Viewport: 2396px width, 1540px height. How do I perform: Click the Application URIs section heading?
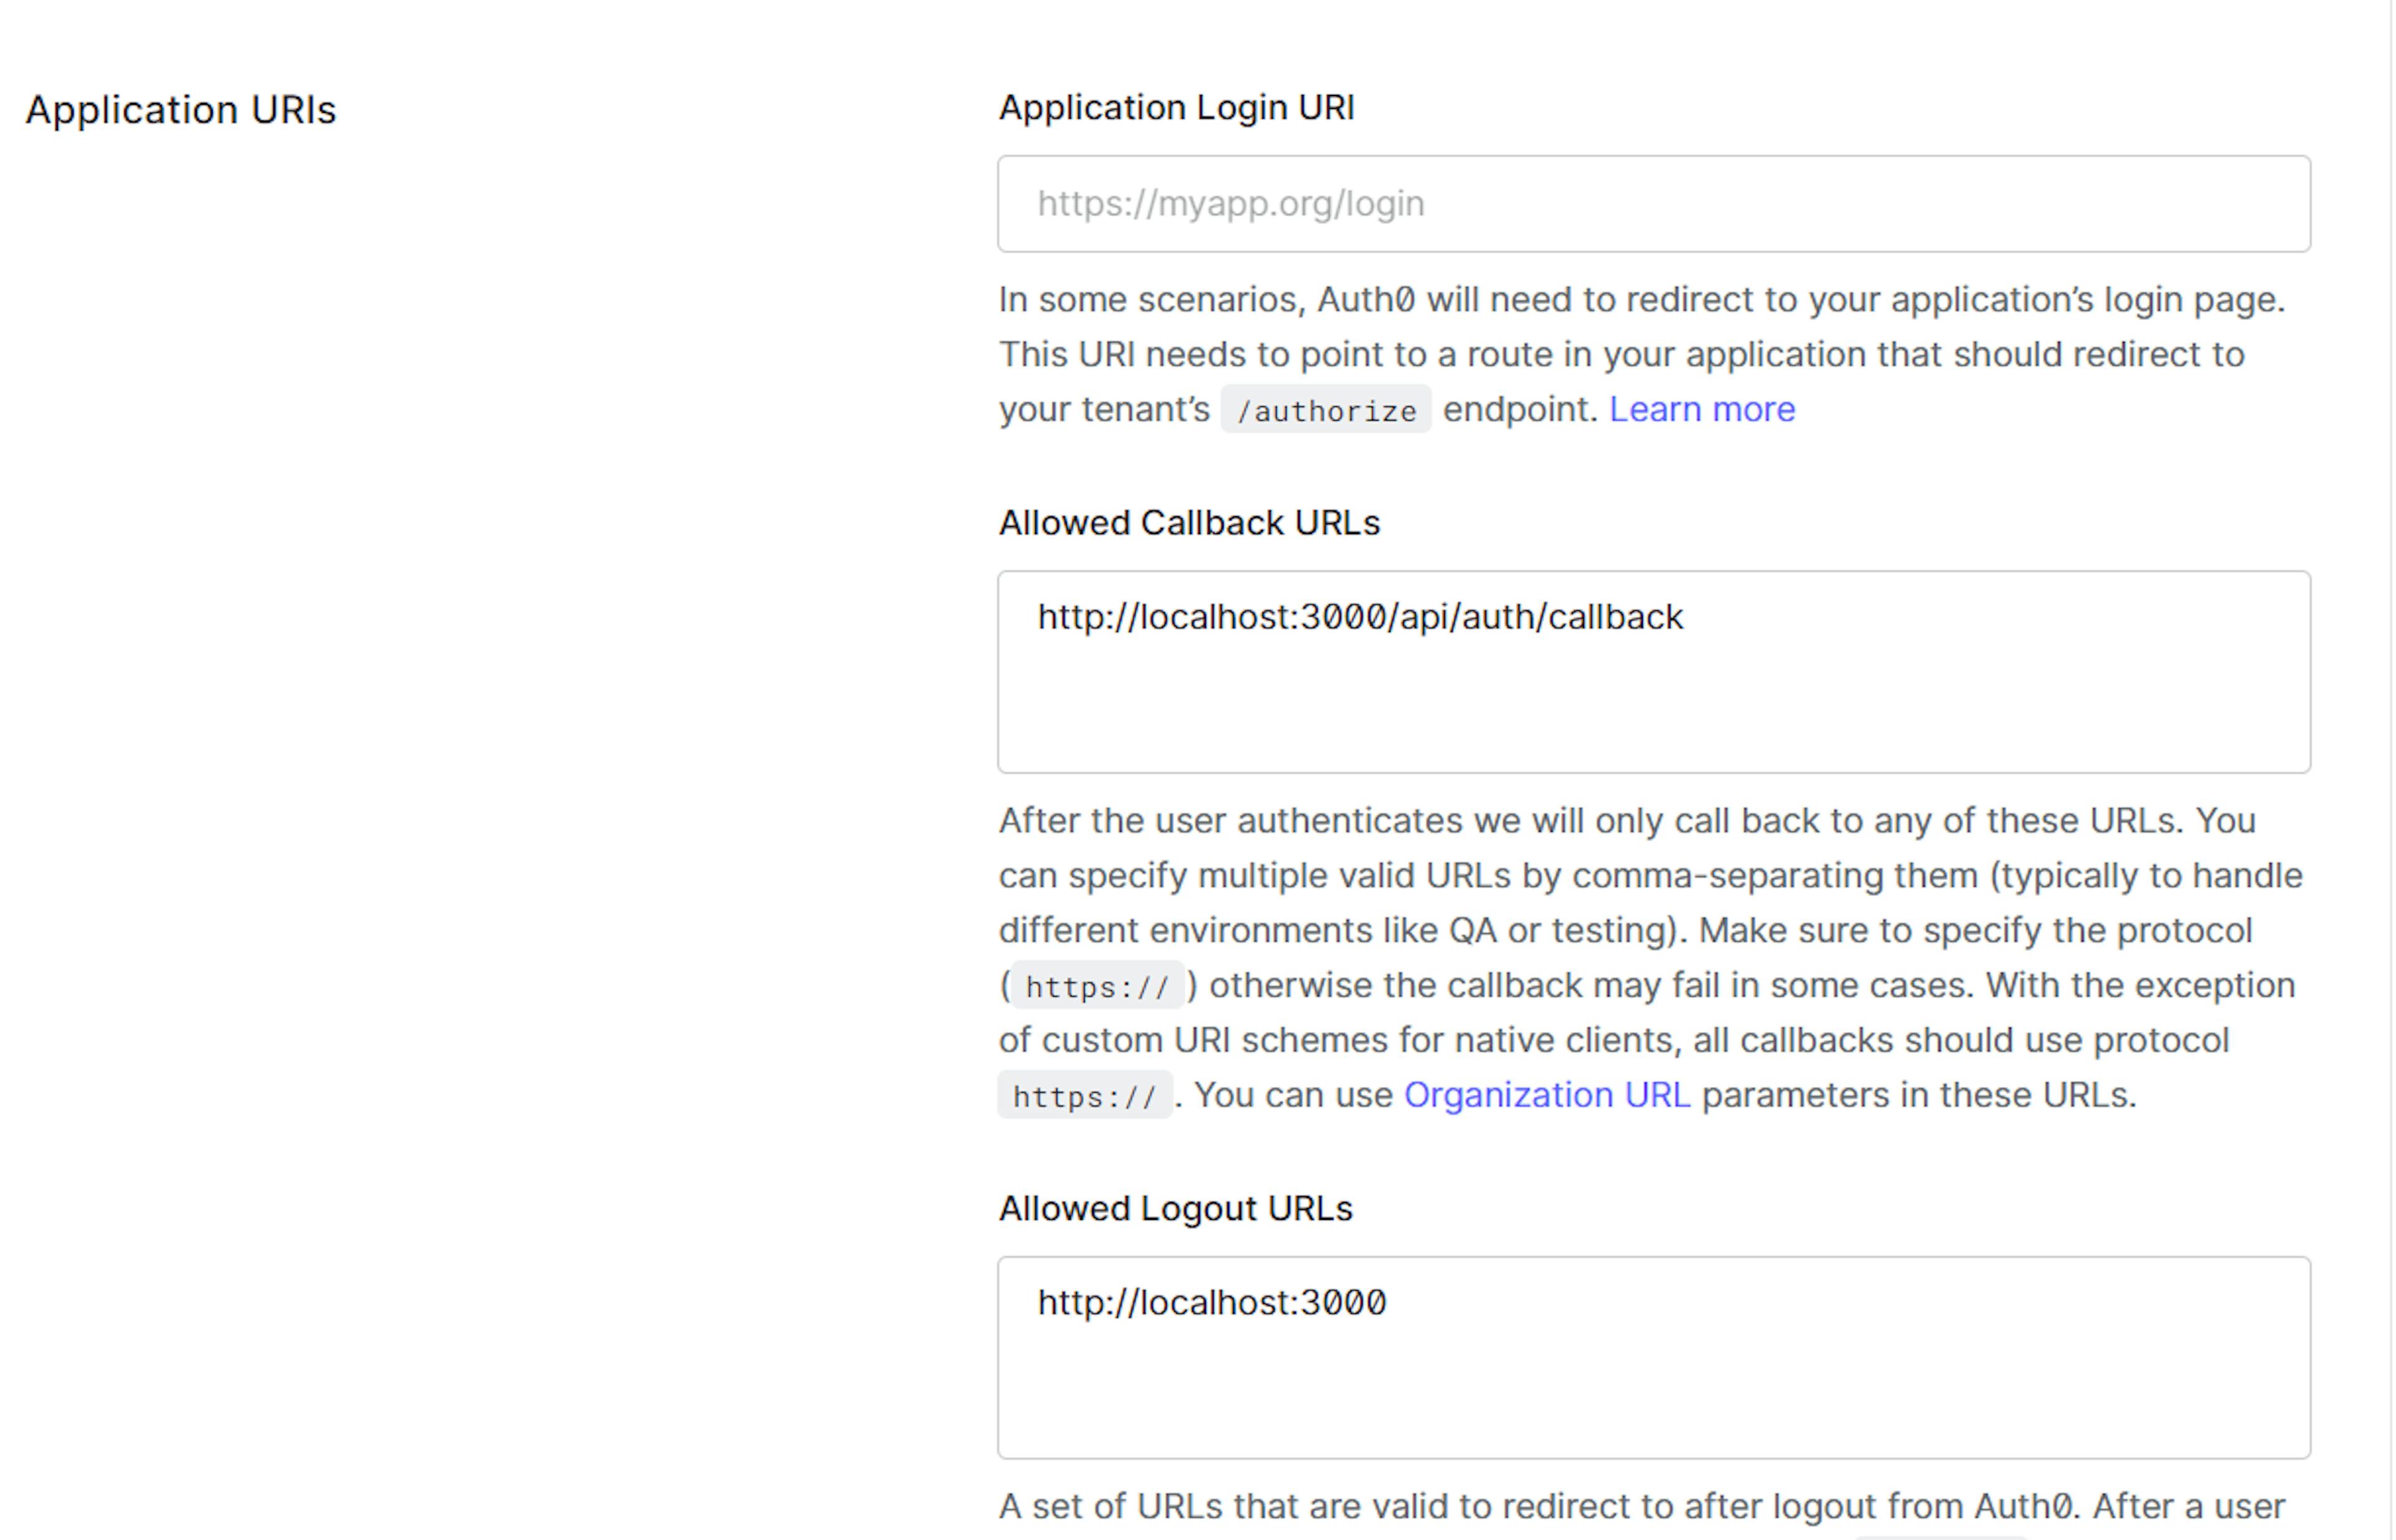point(181,110)
